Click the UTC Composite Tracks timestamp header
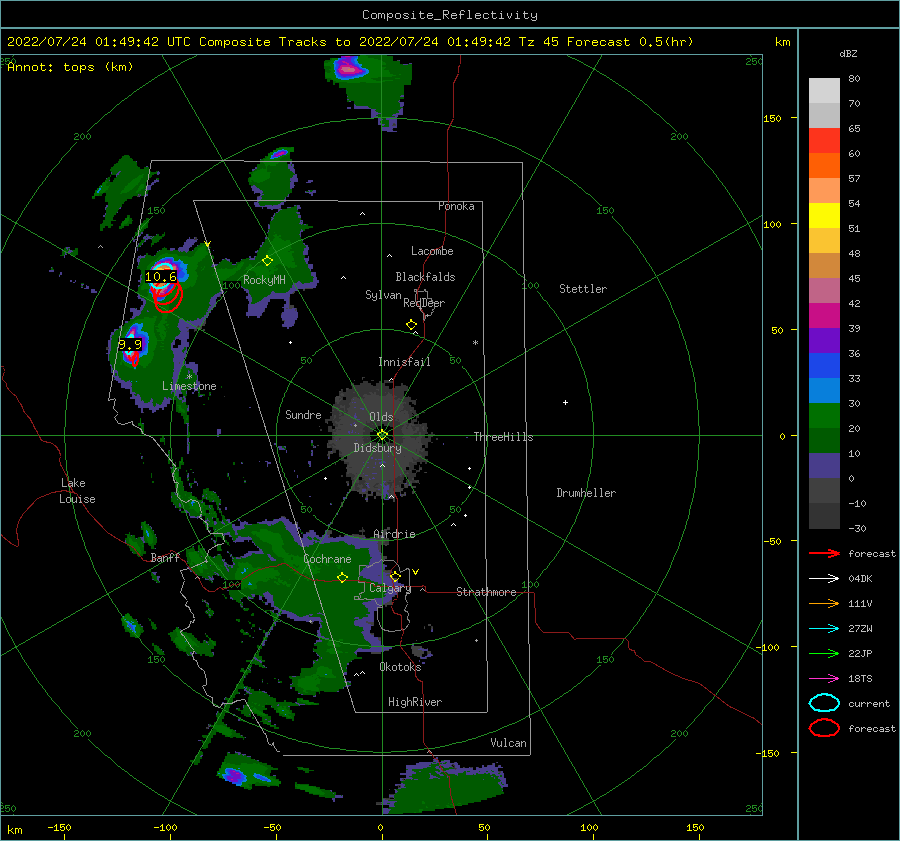Screen dimensions: 900x841 tap(350, 42)
